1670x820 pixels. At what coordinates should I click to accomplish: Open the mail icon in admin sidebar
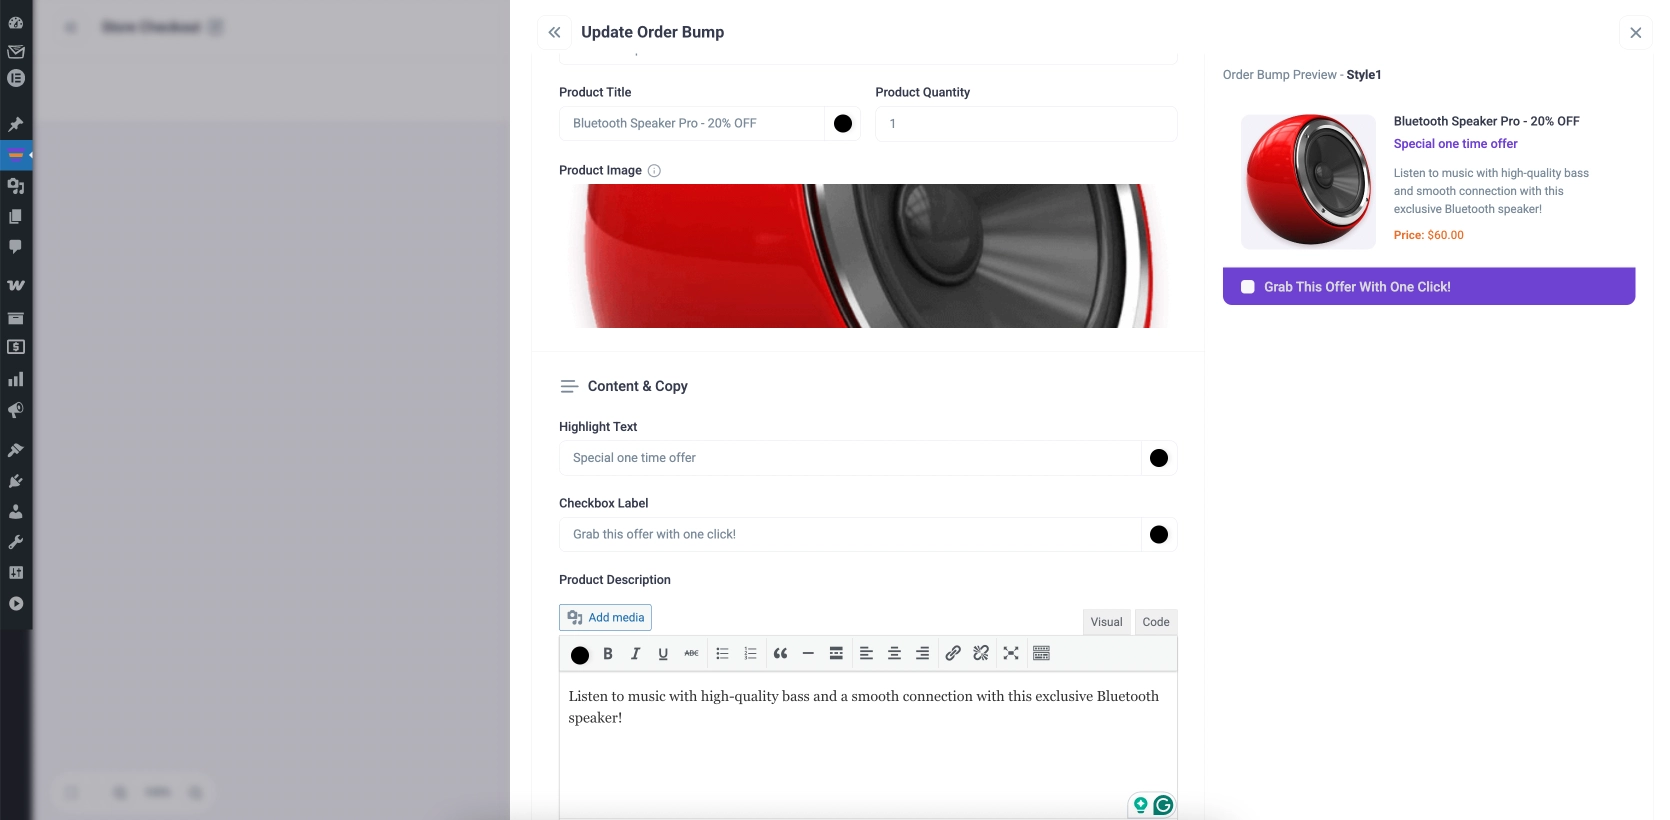(16, 51)
